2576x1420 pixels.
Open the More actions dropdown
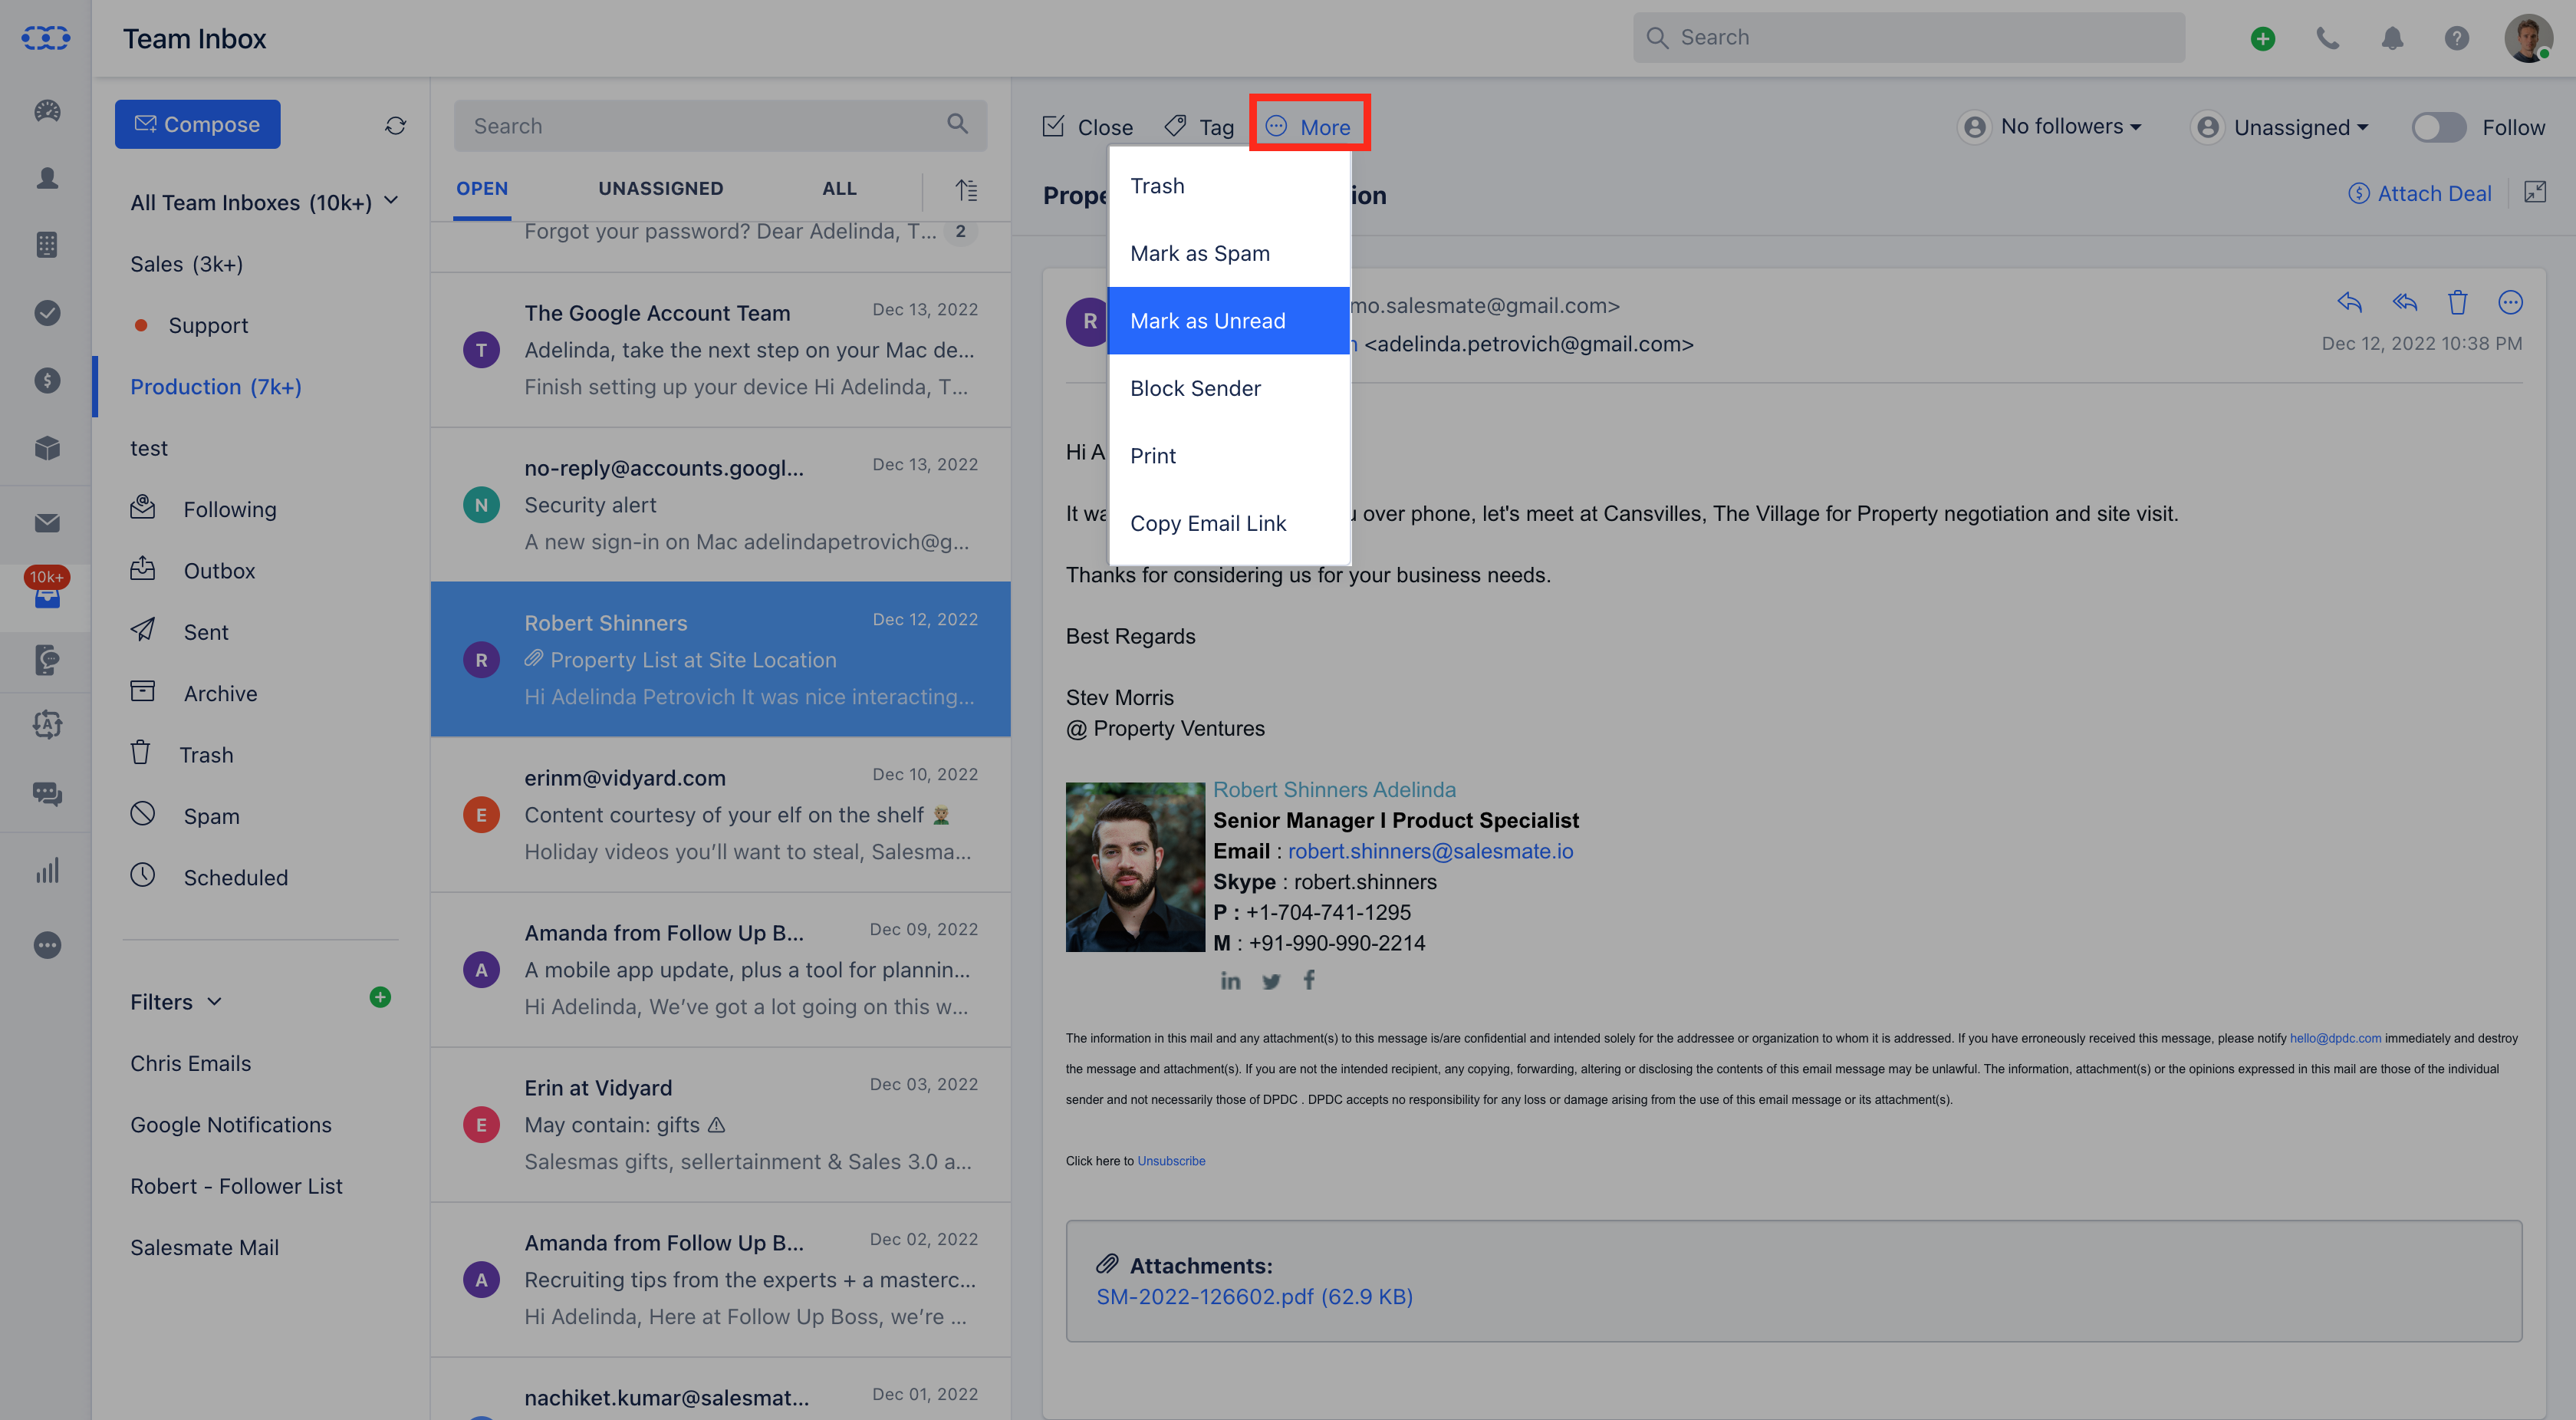coord(1308,127)
